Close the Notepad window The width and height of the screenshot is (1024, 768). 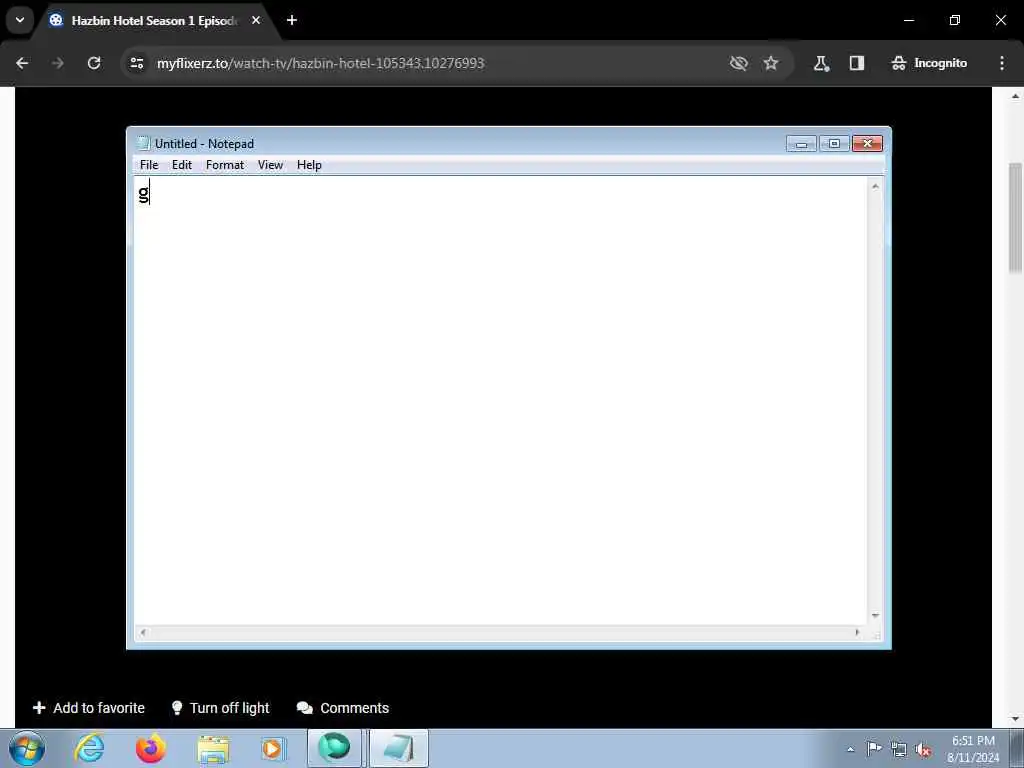(867, 143)
